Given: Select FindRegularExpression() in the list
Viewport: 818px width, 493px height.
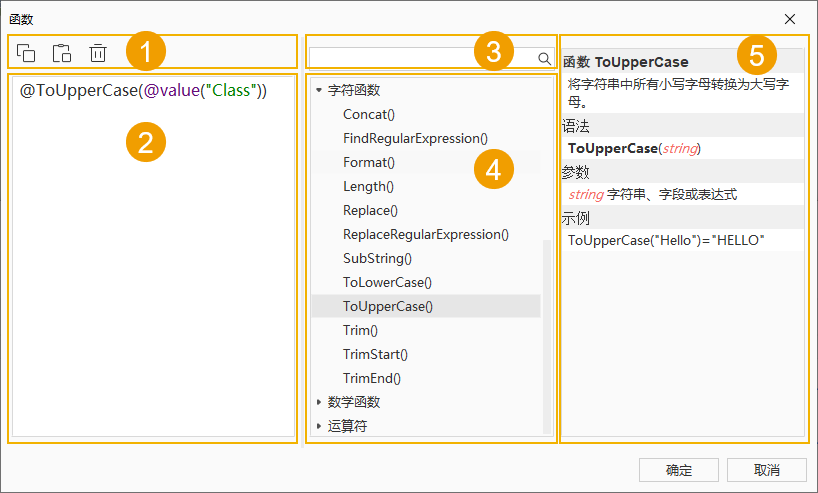Looking at the screenshot, I should [415, 138].
